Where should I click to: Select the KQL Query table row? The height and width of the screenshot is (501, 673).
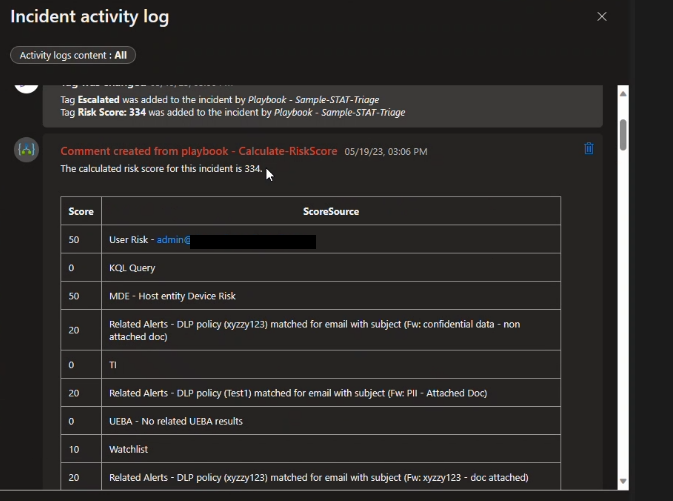(311, 267)
